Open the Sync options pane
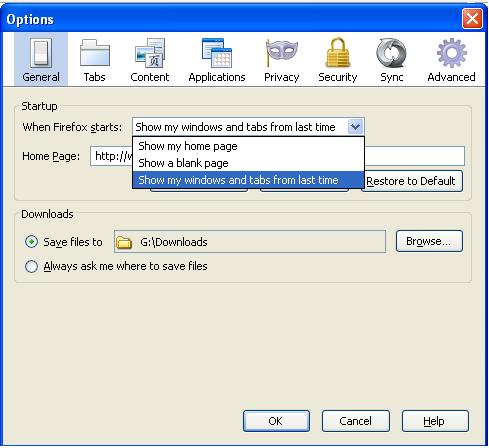This screenshot has height=448, width=489. pyautogui.click(x=392, y=60)
